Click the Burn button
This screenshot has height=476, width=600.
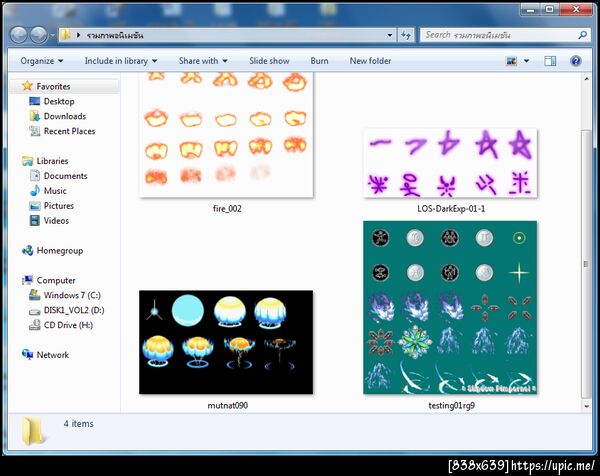319,61
